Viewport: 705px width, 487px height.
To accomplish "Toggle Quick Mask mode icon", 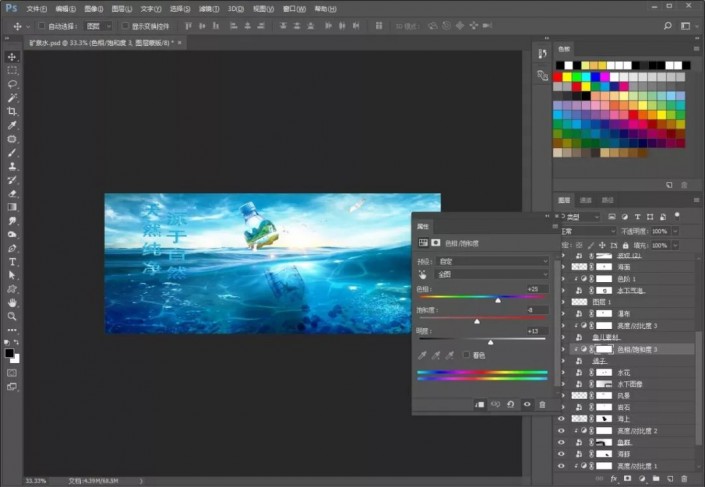I will [12, 373].
